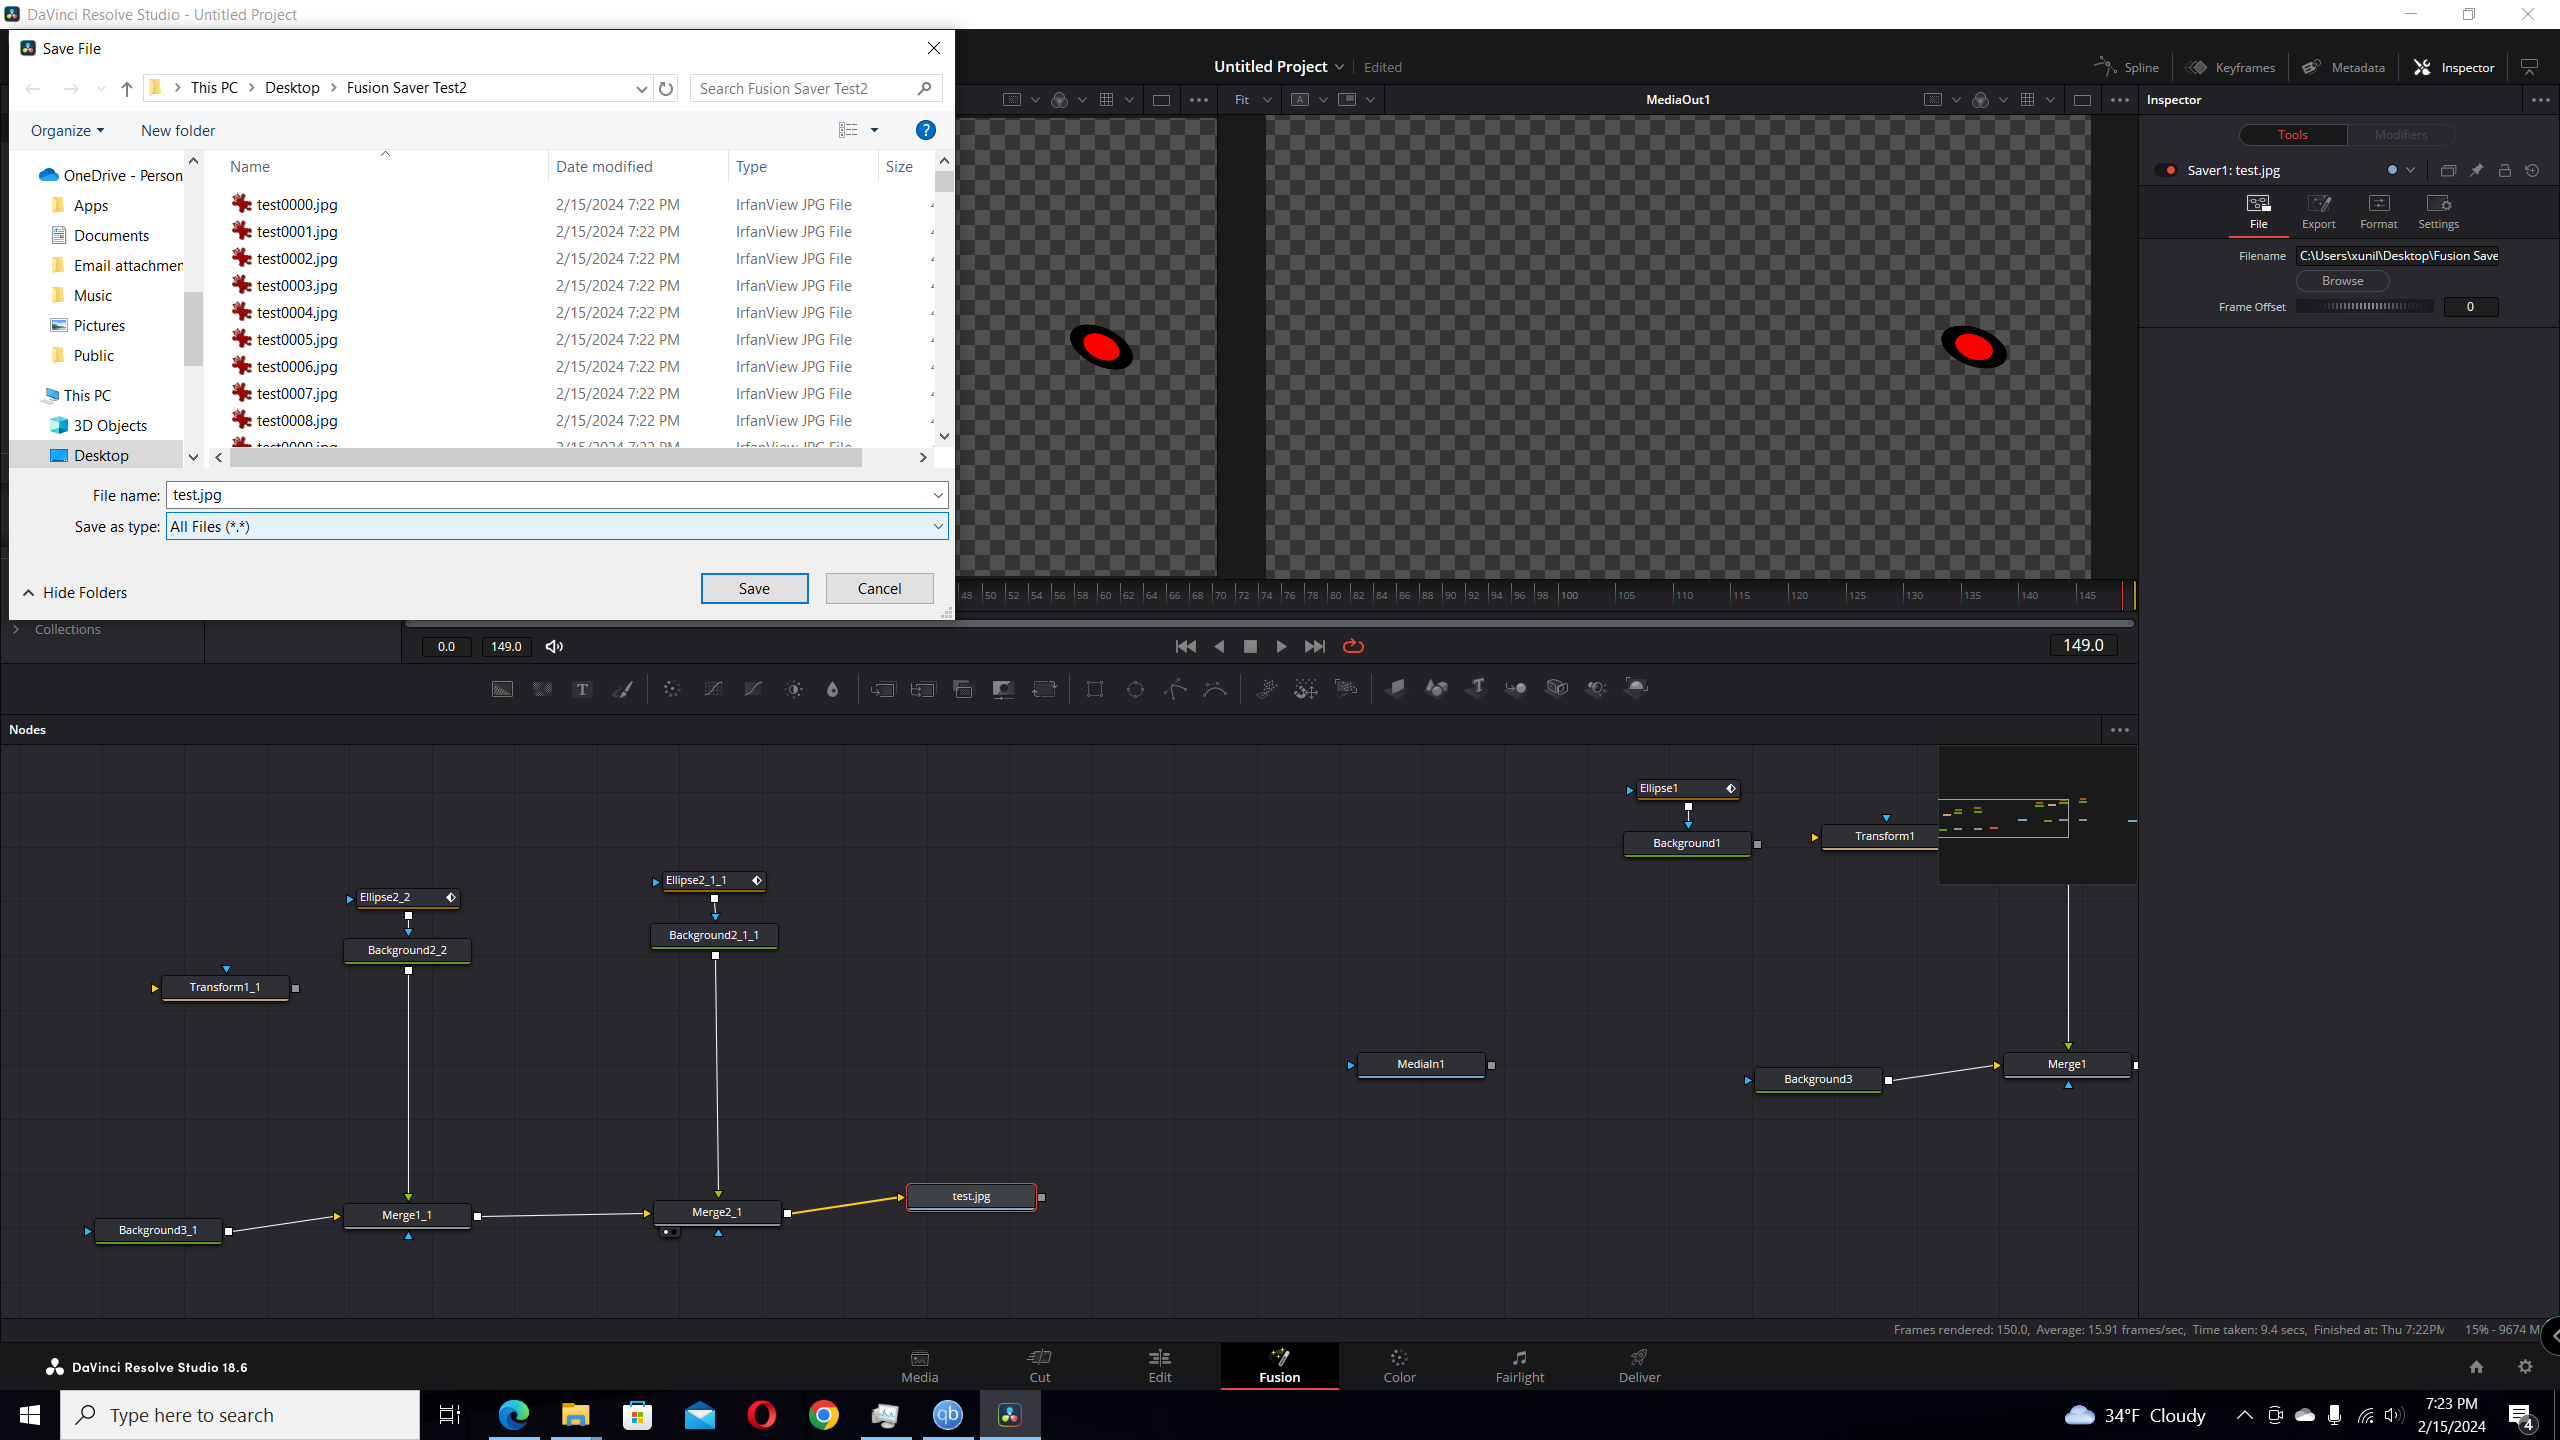Jump to the first frame

click(1186, 646)
